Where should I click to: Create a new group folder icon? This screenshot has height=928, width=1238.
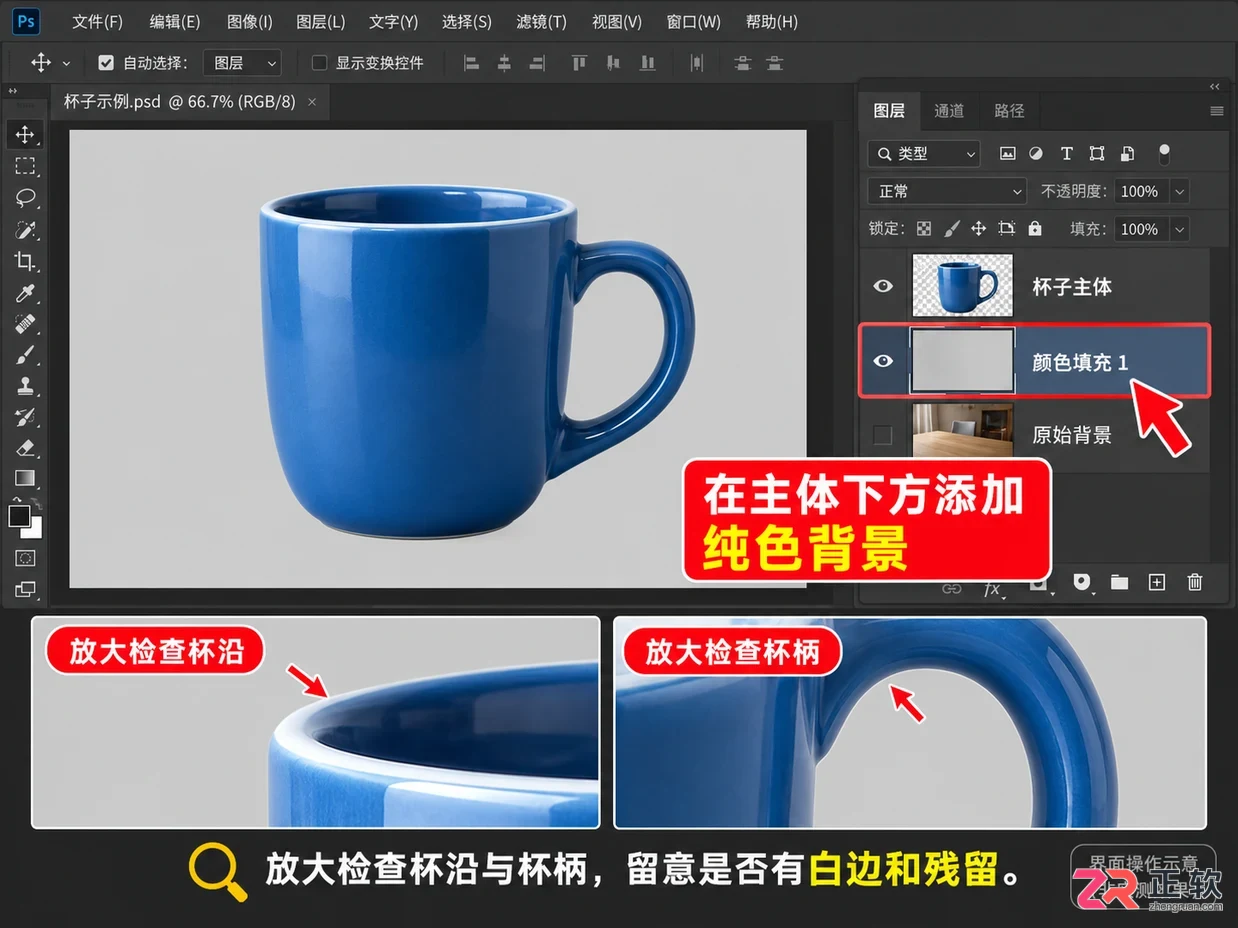[x=1119, y=582]
